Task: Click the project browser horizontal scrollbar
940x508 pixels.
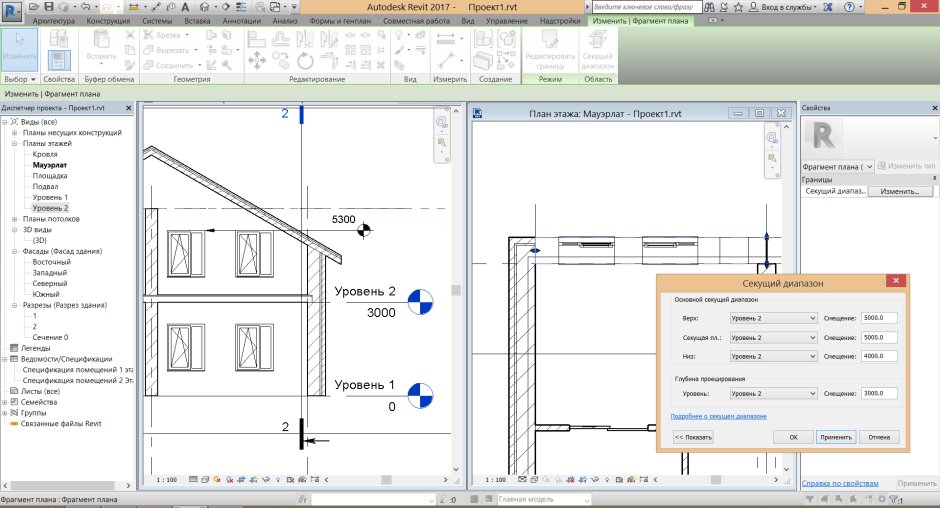Action: click(x=67, y=485)
